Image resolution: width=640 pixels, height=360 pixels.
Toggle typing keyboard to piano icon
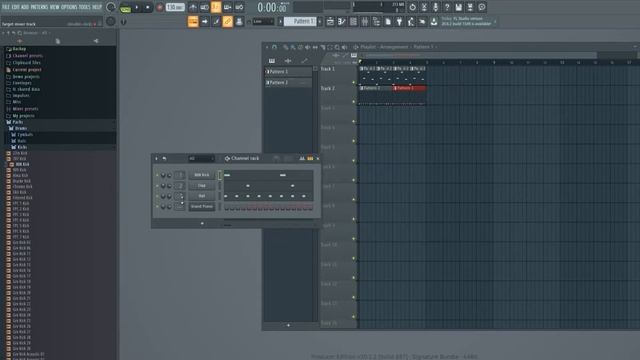[193, 22]
